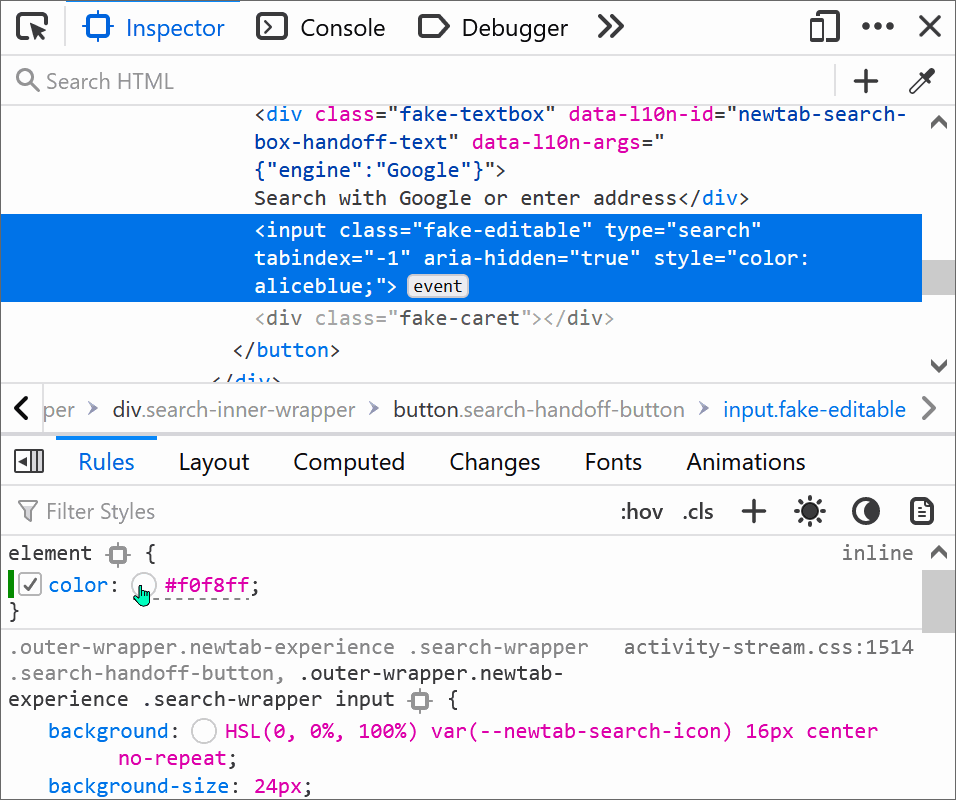The width and height of the screenshot is (956, 800).
Task: Toggle the :hov pseudo-class panel
Action: point(642,511)
